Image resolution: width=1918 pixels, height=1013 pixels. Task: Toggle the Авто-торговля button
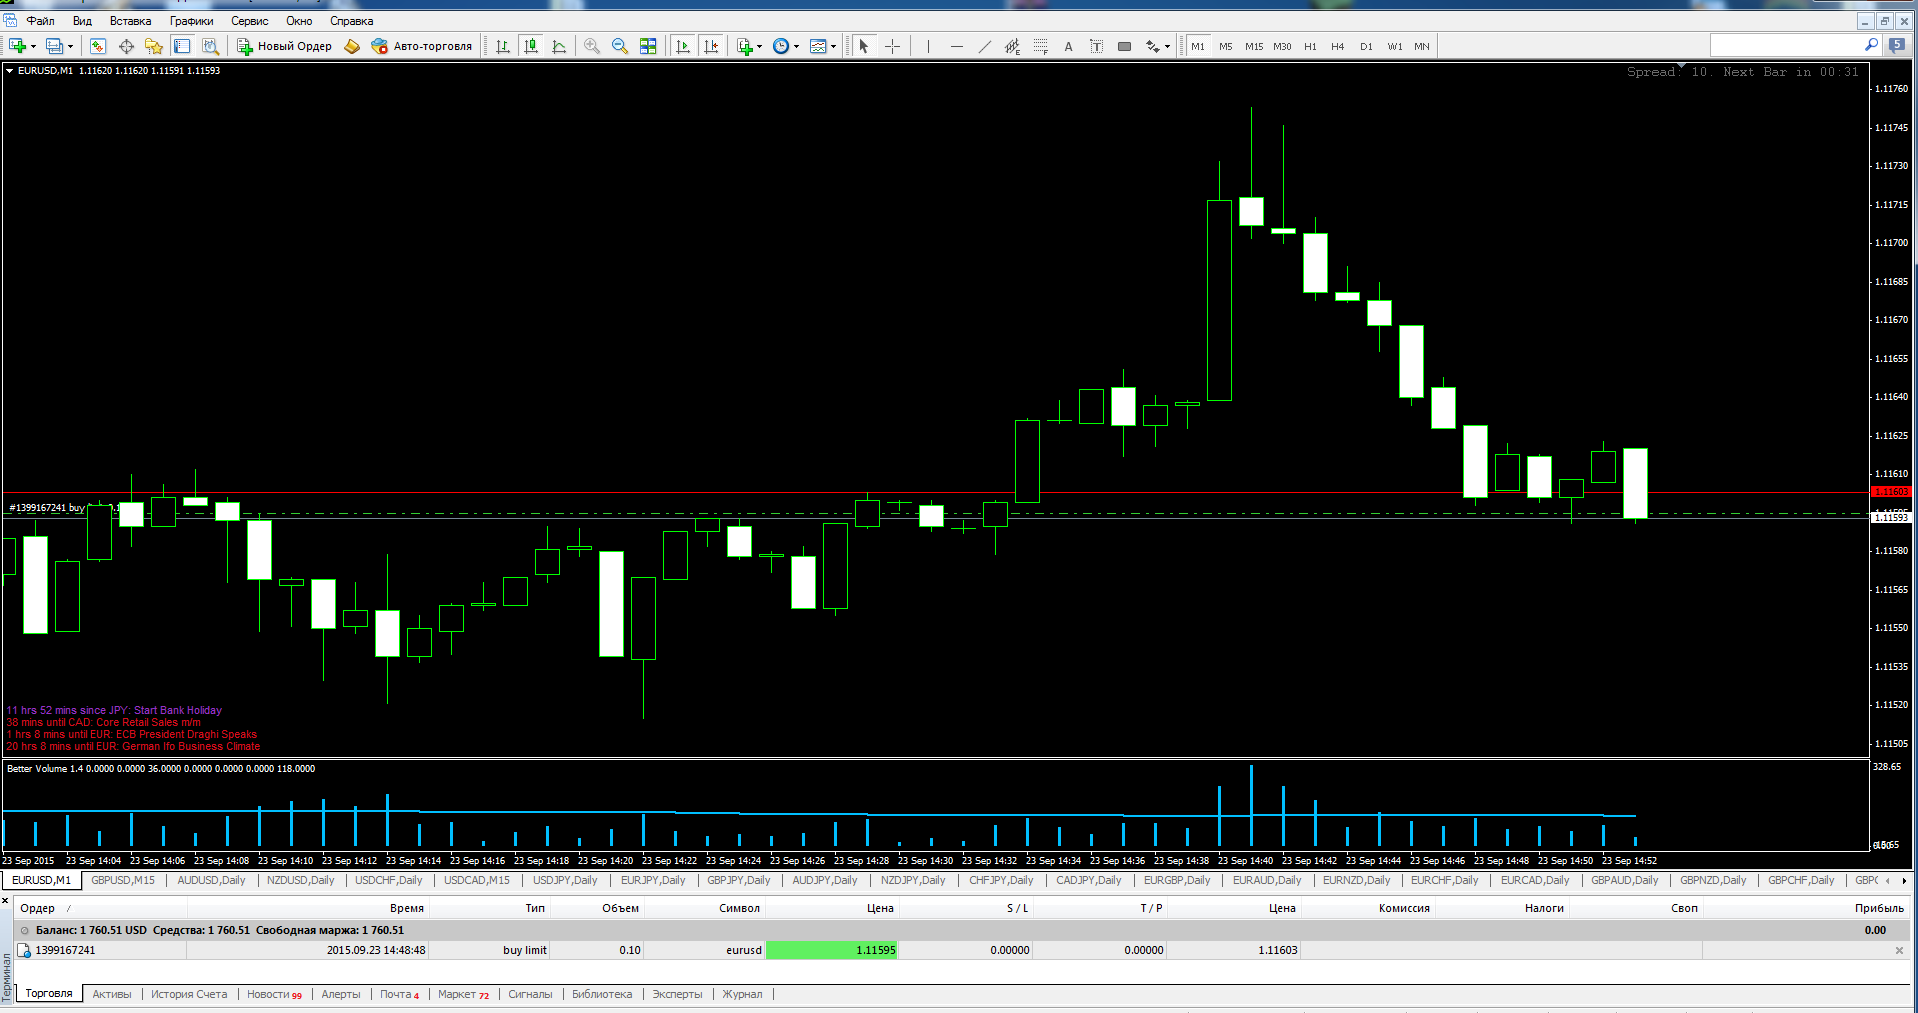pyautogui.click(x=421, y=46)
